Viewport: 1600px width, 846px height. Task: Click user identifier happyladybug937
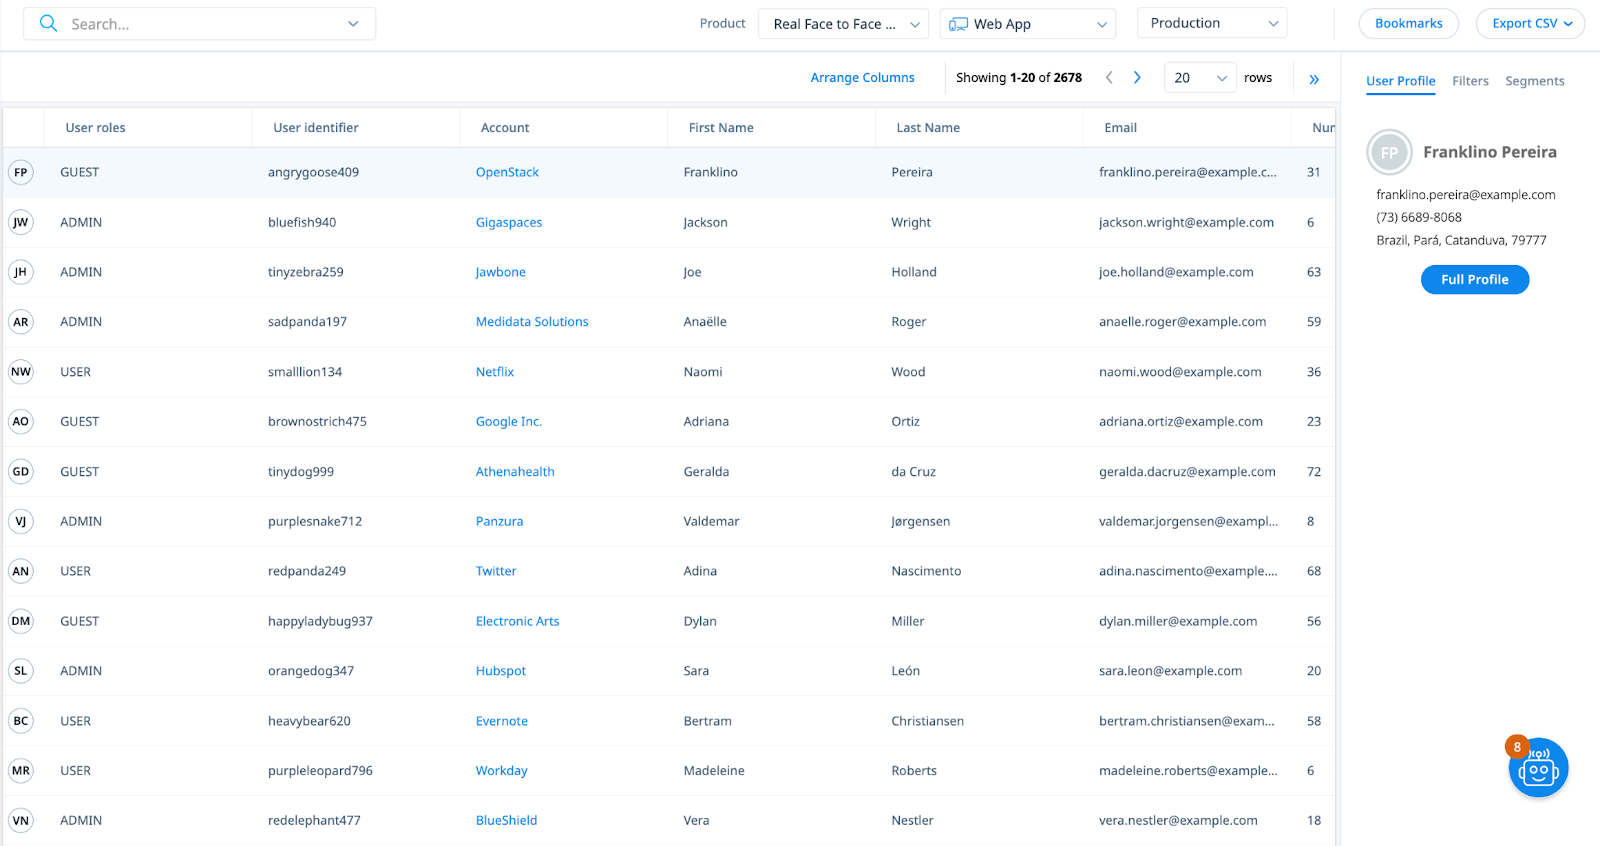(x=320, y=621)
